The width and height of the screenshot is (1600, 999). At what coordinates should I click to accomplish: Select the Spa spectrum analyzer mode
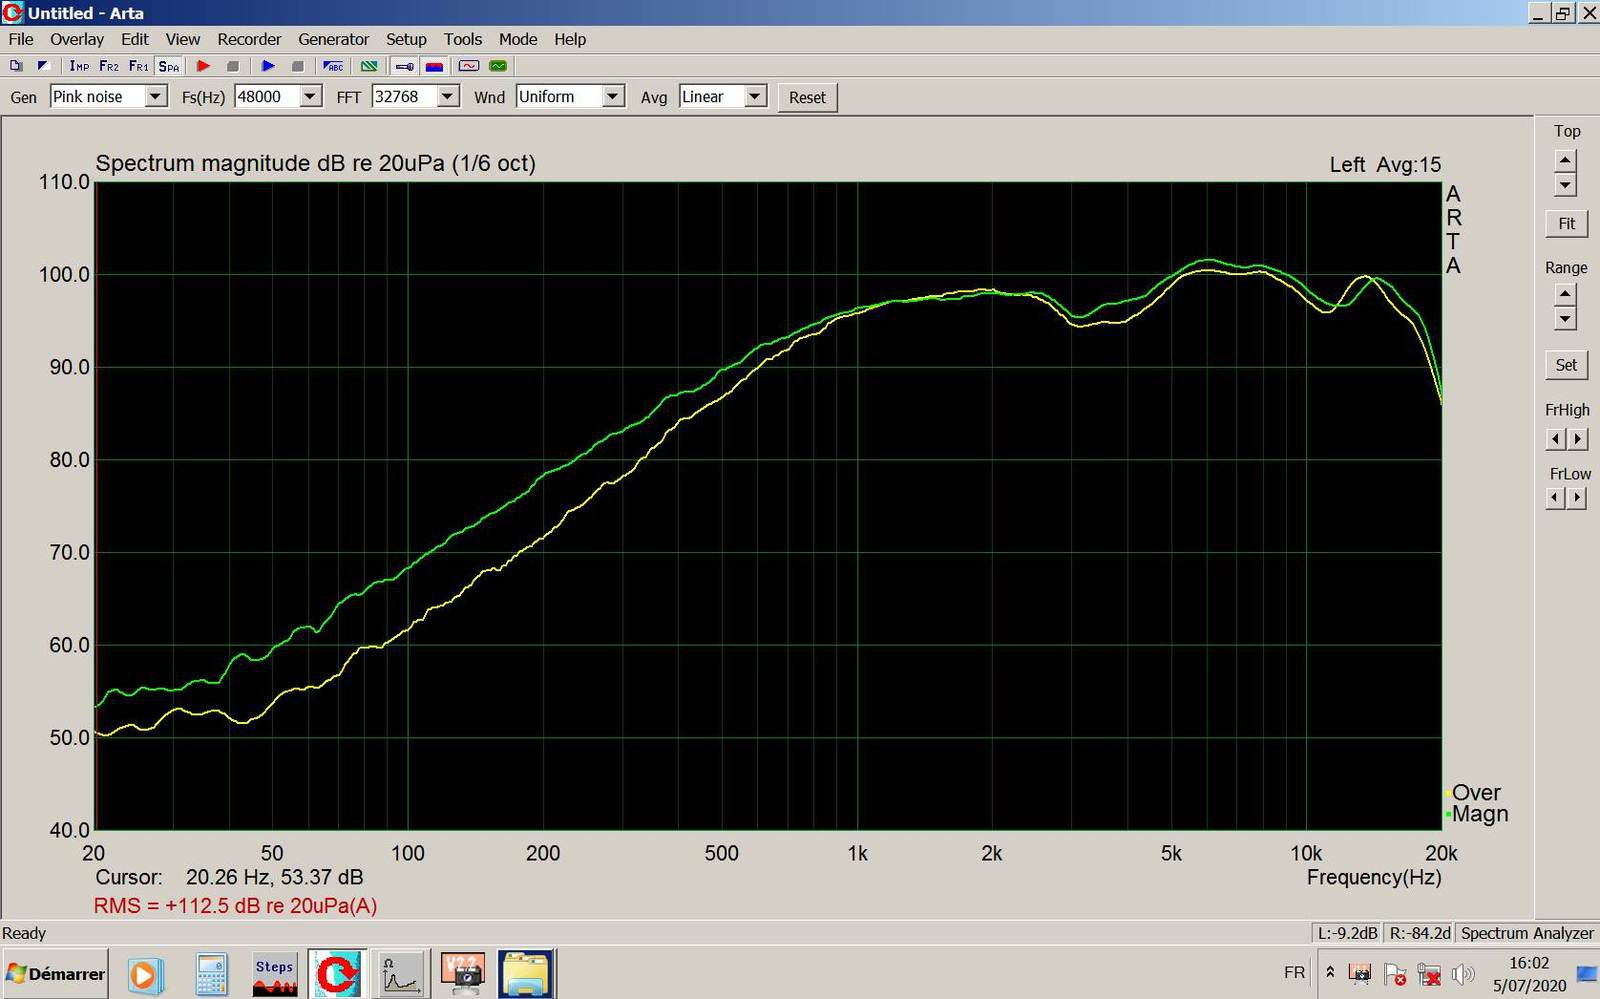click(169, 66)
